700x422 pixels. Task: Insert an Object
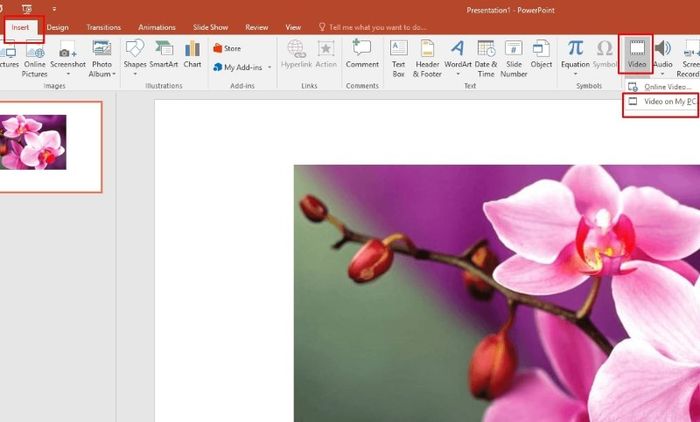coord(541,54)
